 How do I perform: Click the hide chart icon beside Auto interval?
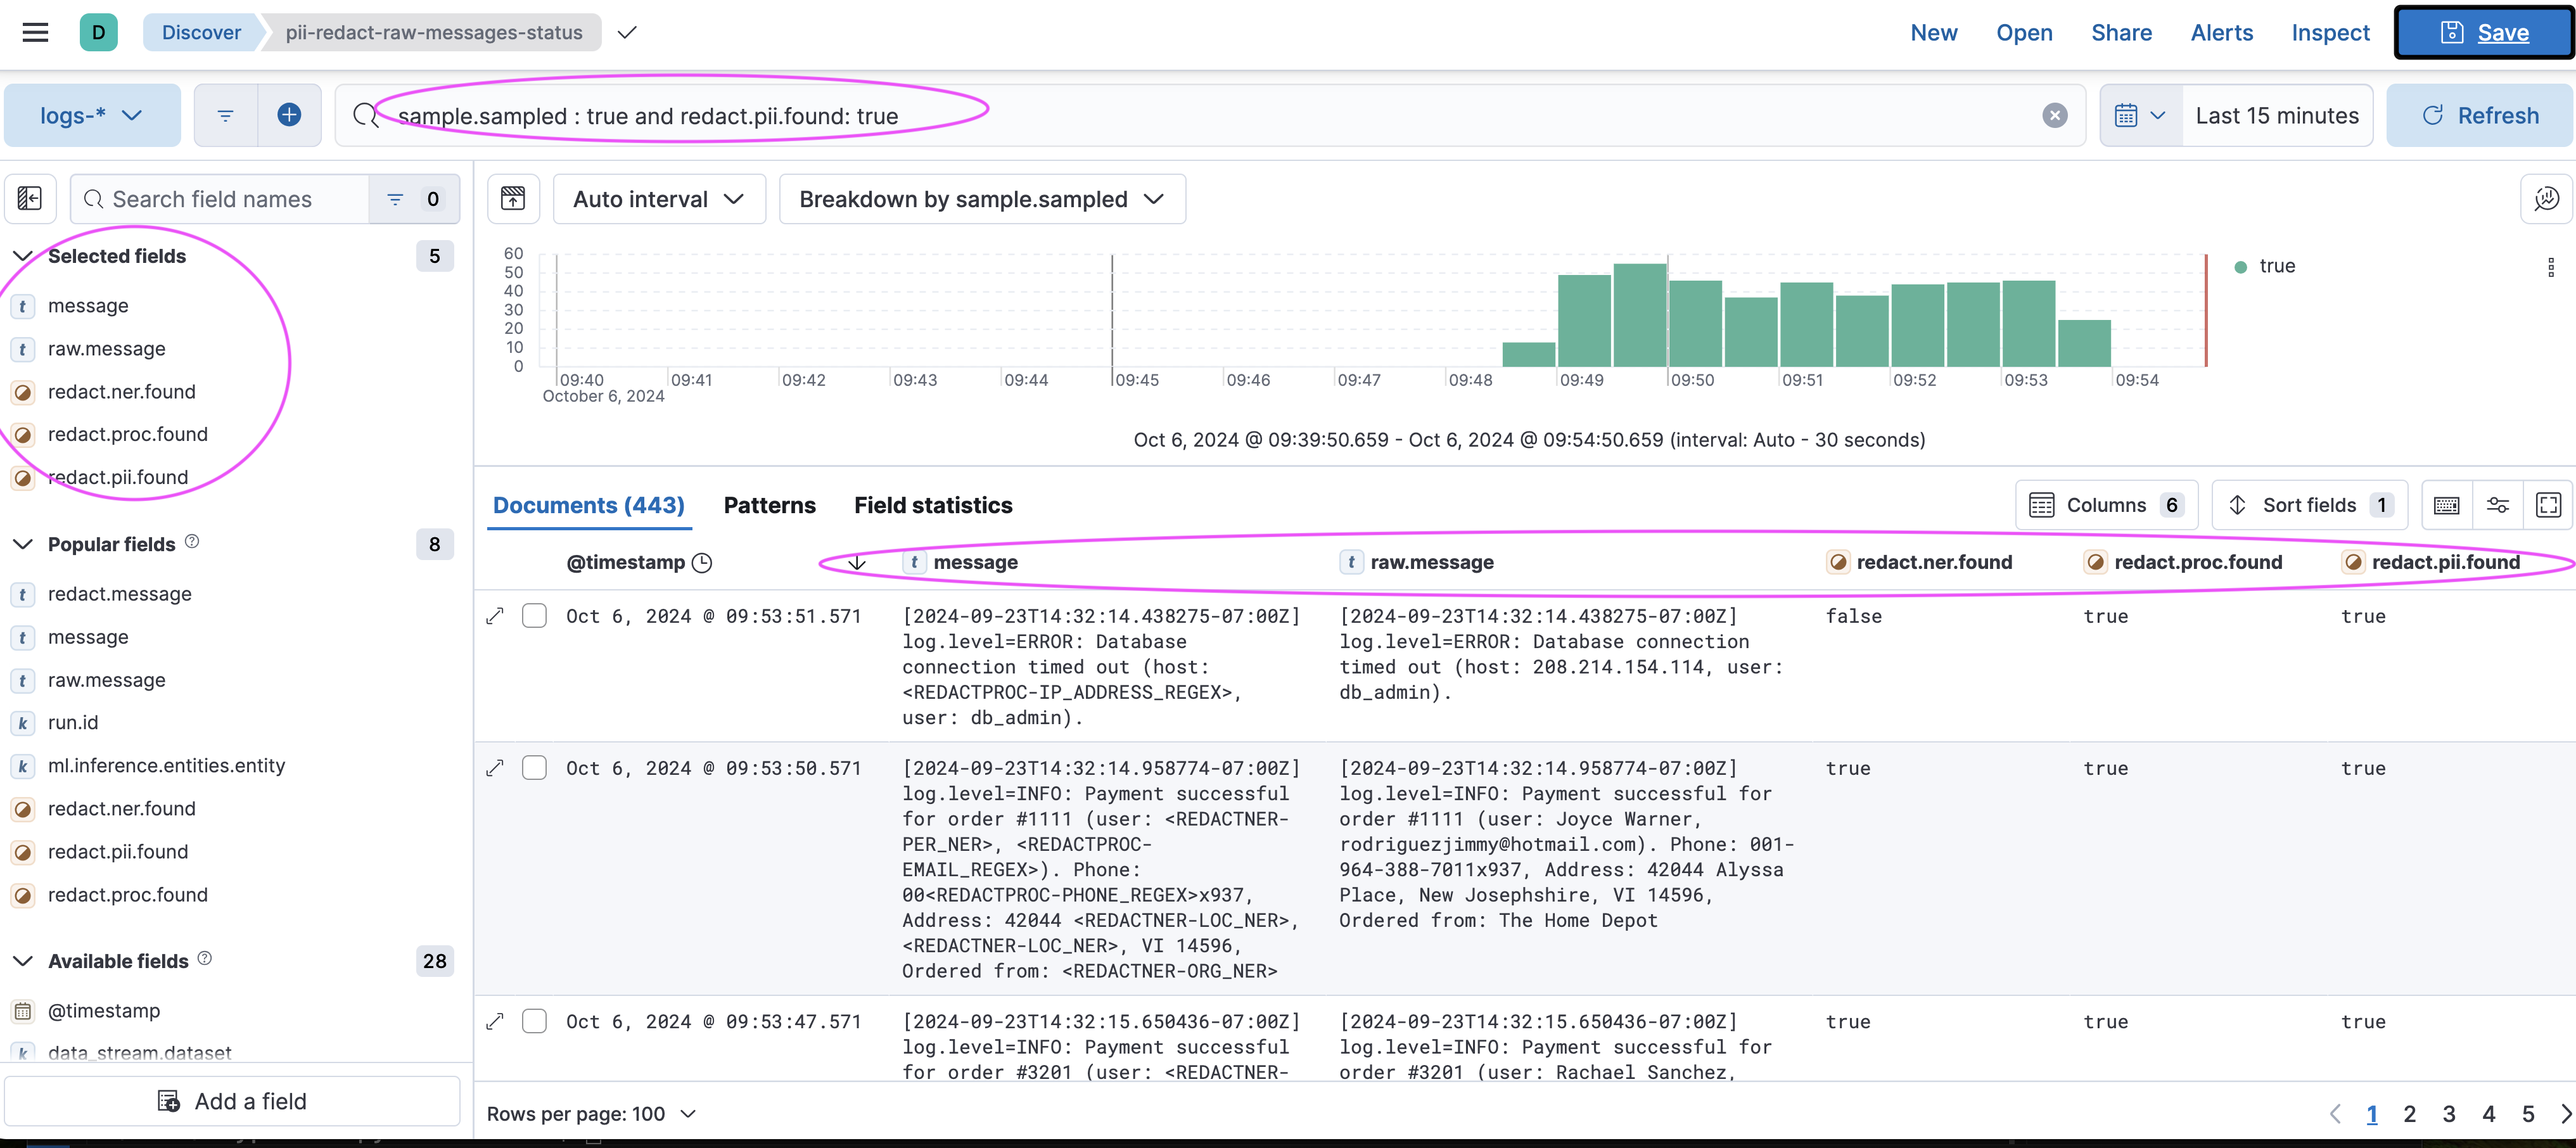point(513,199)
